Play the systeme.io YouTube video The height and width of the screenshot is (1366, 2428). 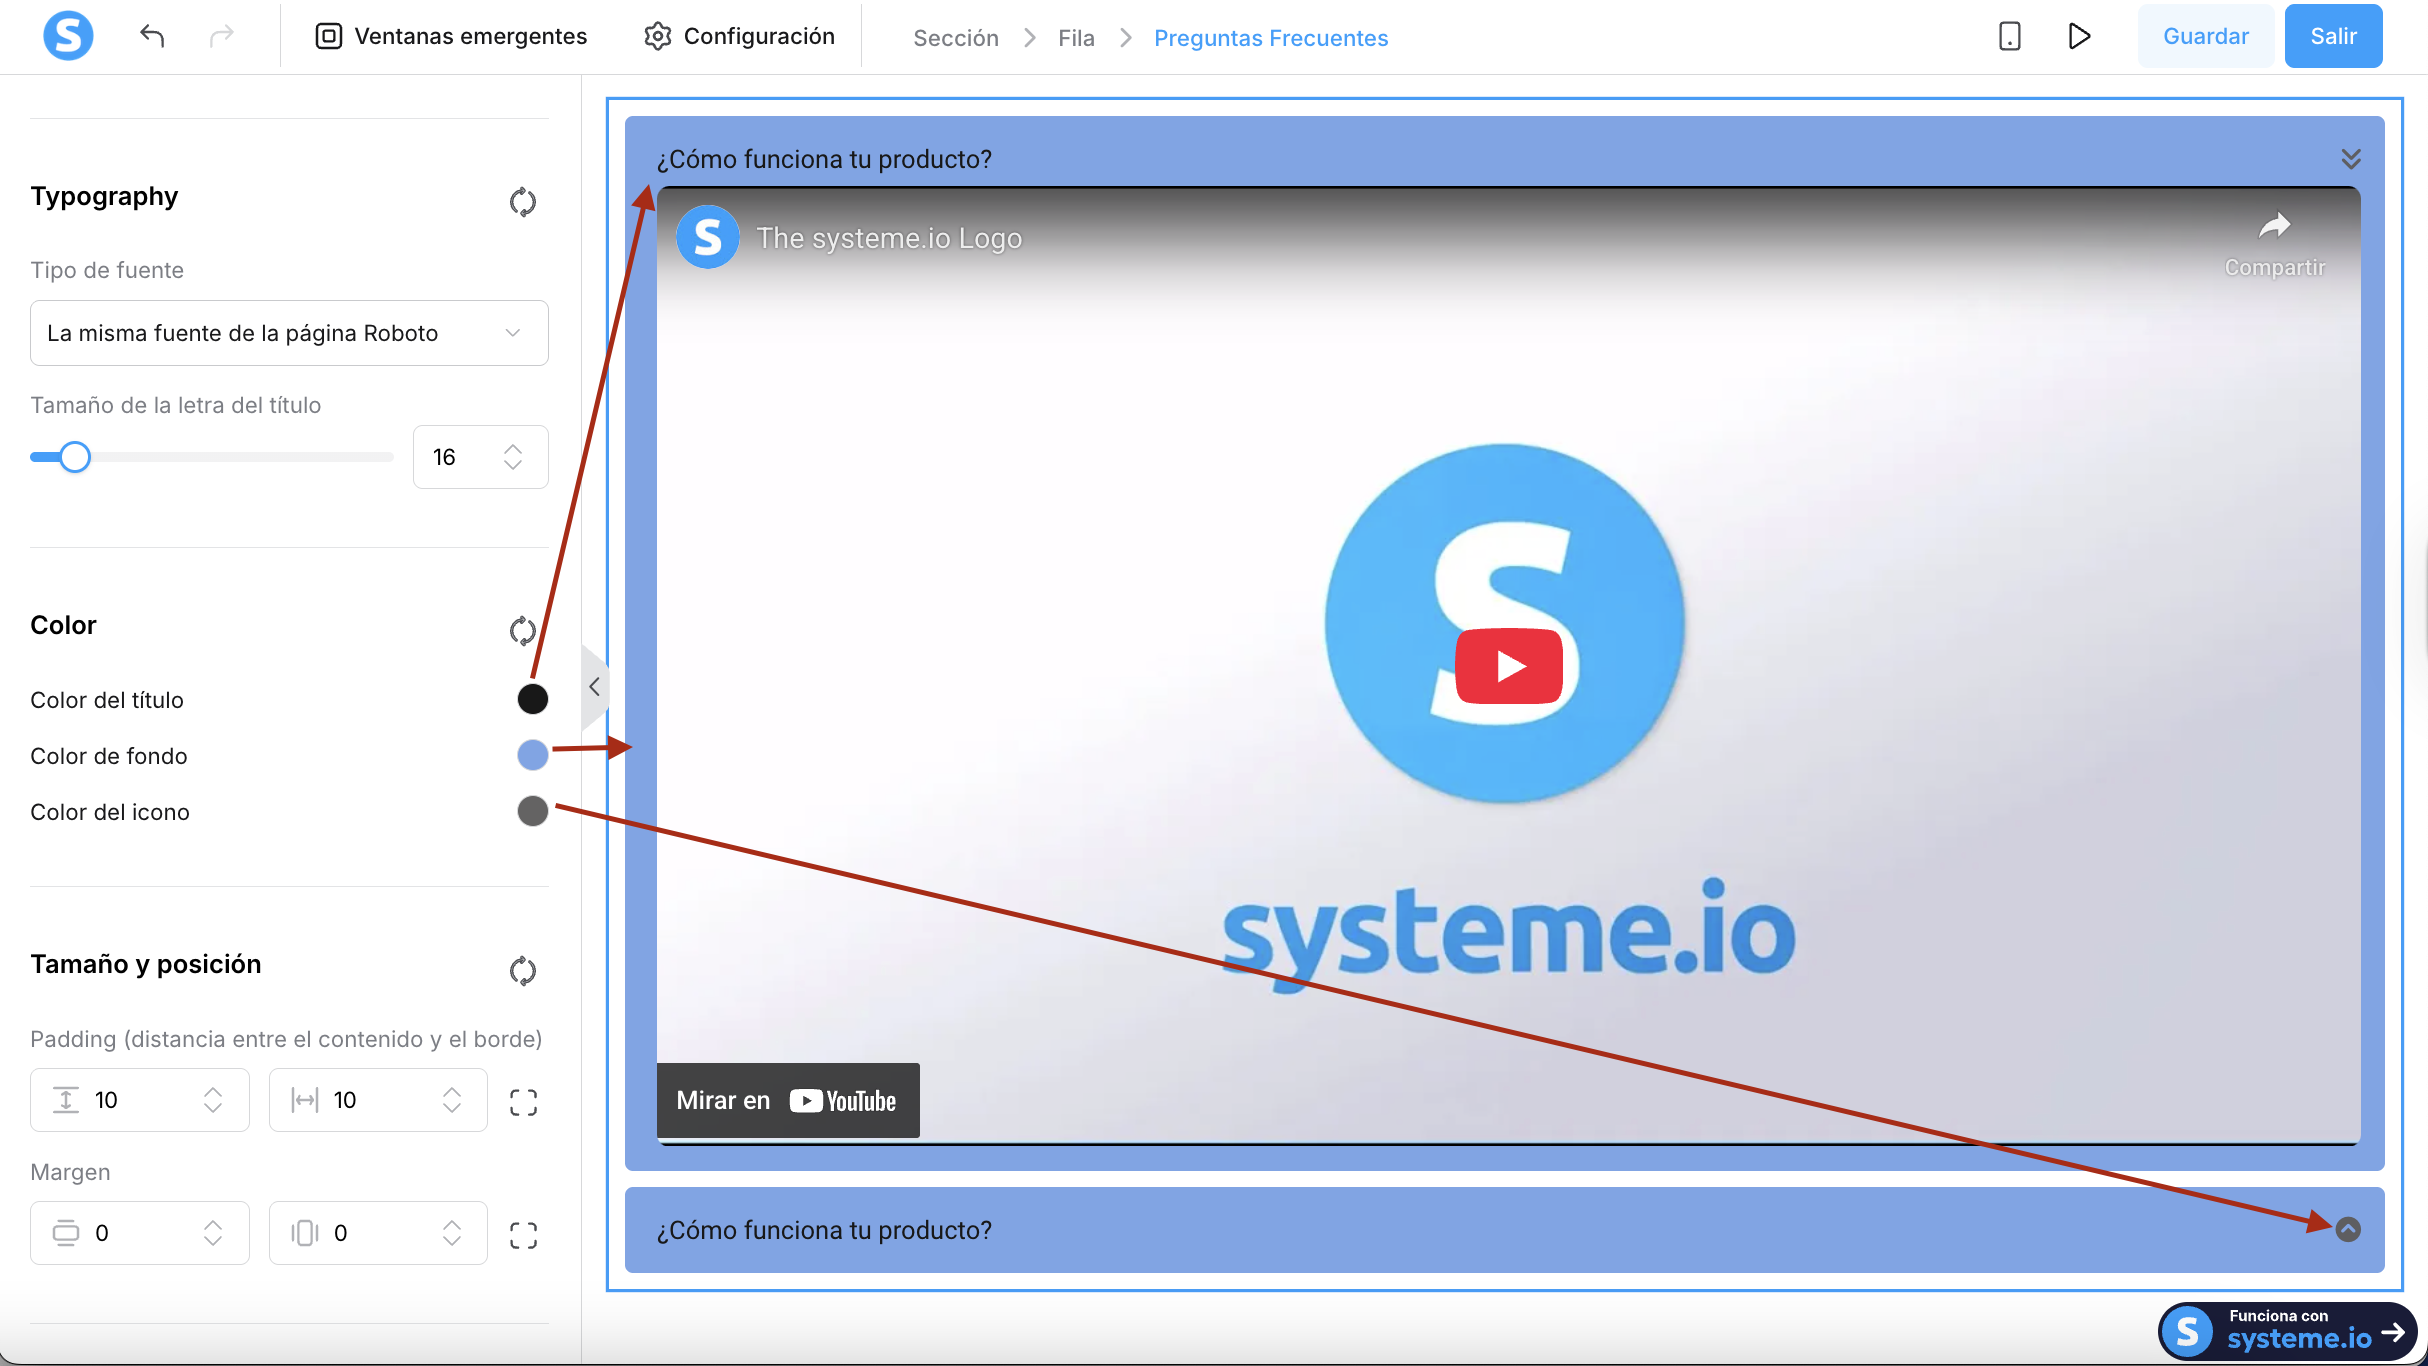(1508, 666)
